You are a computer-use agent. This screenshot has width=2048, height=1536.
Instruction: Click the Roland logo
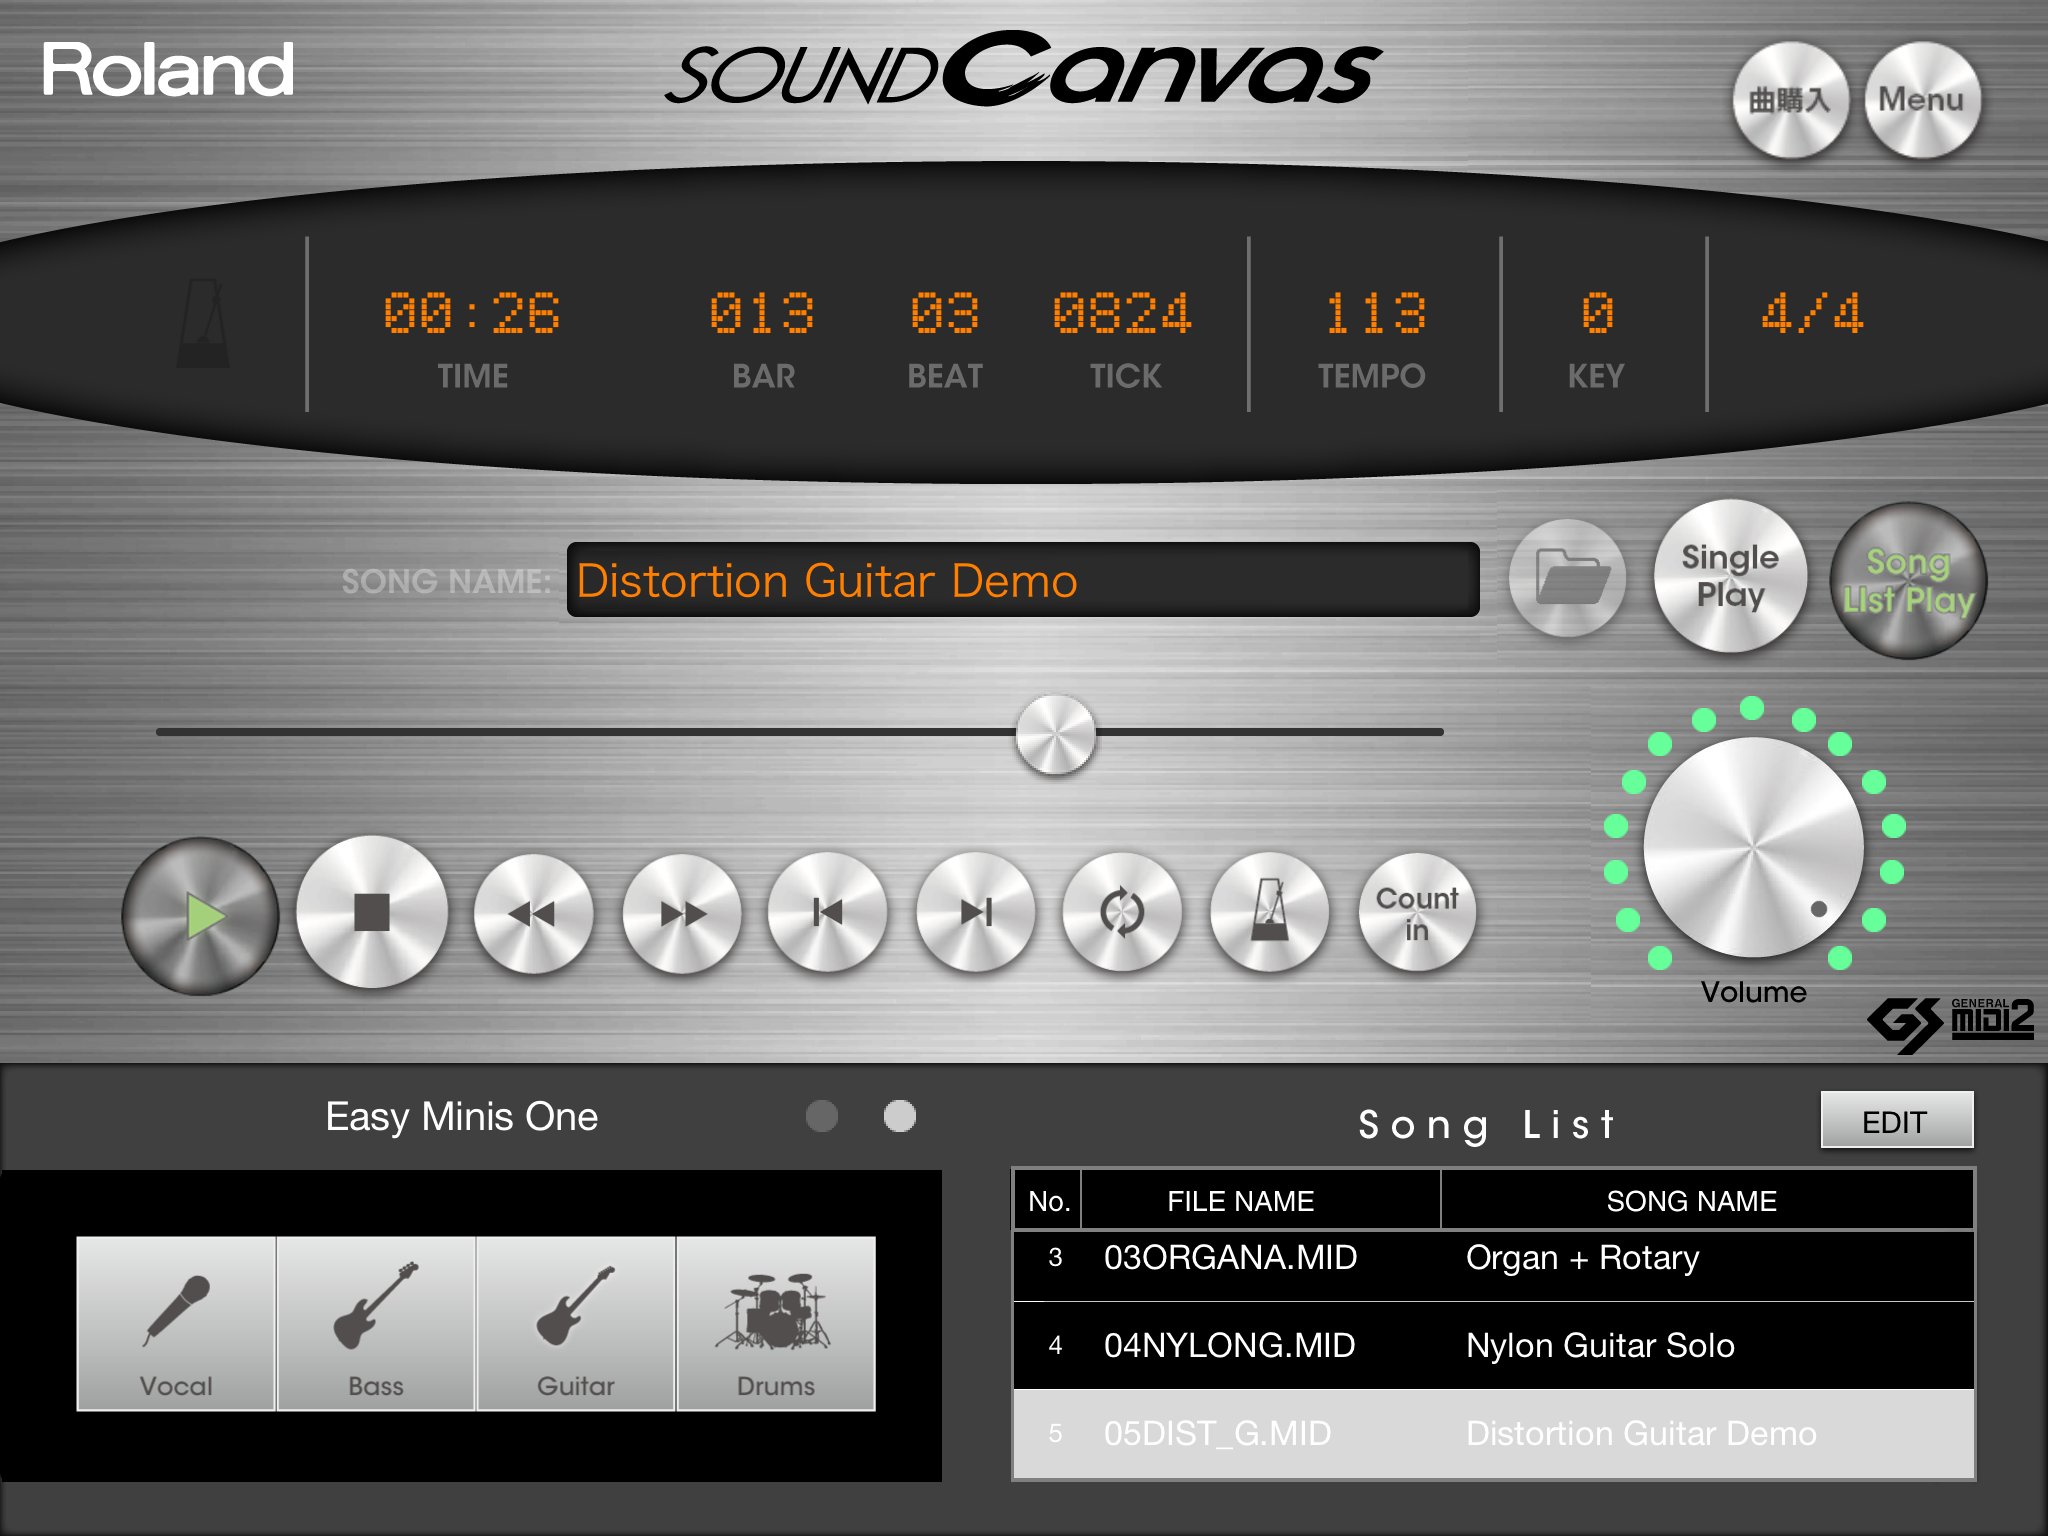168,70
